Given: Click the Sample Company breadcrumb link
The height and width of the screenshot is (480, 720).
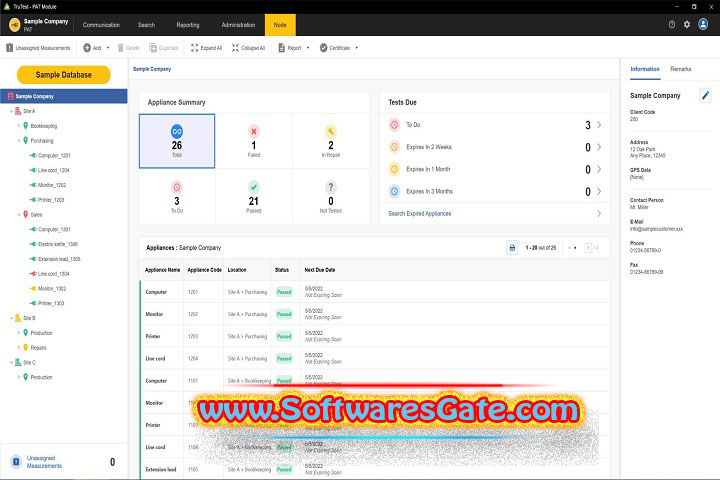Looking at the screenshot, I should pyautogui.click(x=152, y=69).
